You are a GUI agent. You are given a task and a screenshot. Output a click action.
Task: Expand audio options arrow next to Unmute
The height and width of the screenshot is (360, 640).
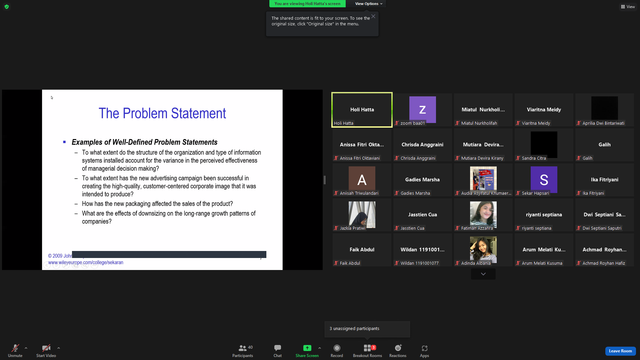[26, 348]
